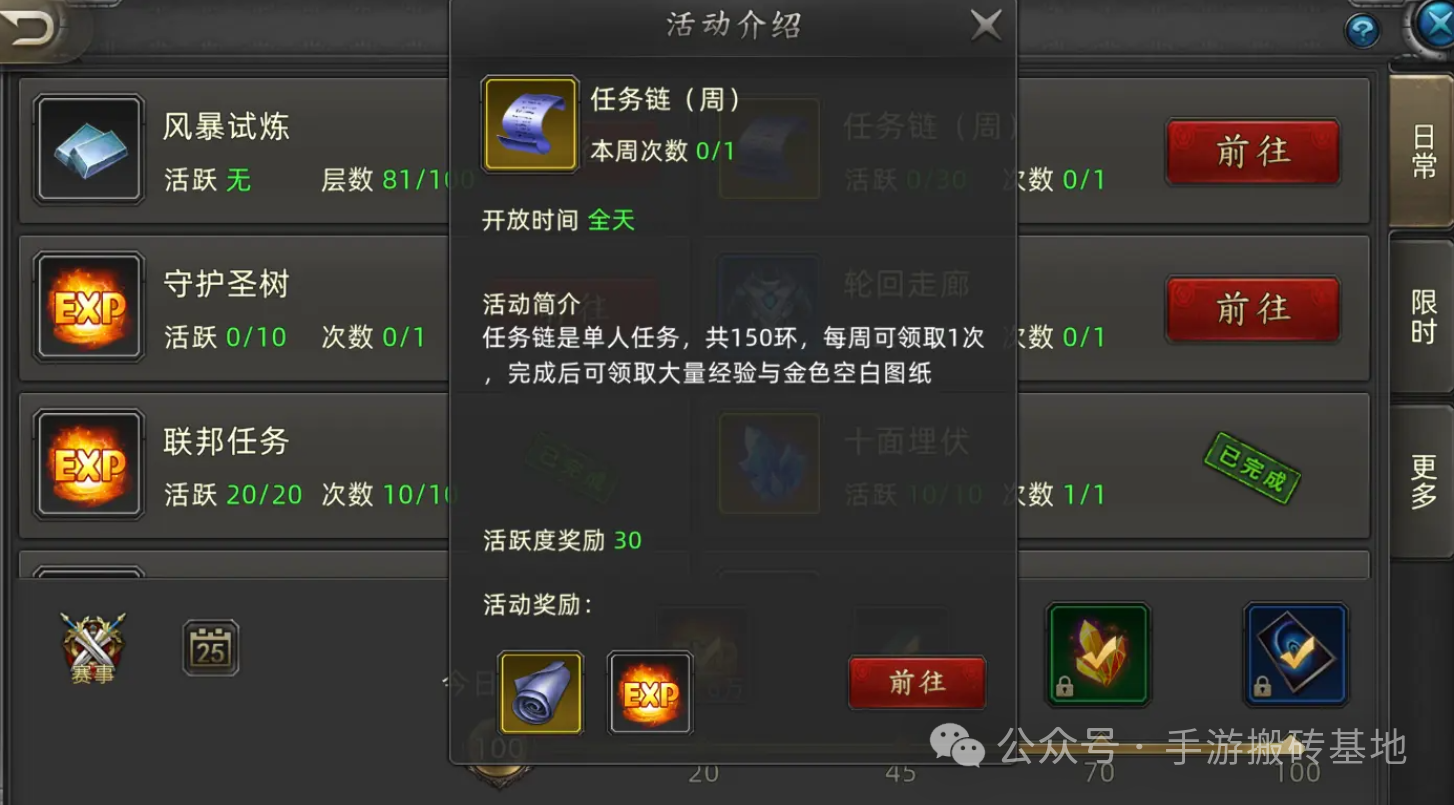The image size is (1454, 805).
Task: Click the 守护圣树 EXP flame icon
Action: pos(89,307)
